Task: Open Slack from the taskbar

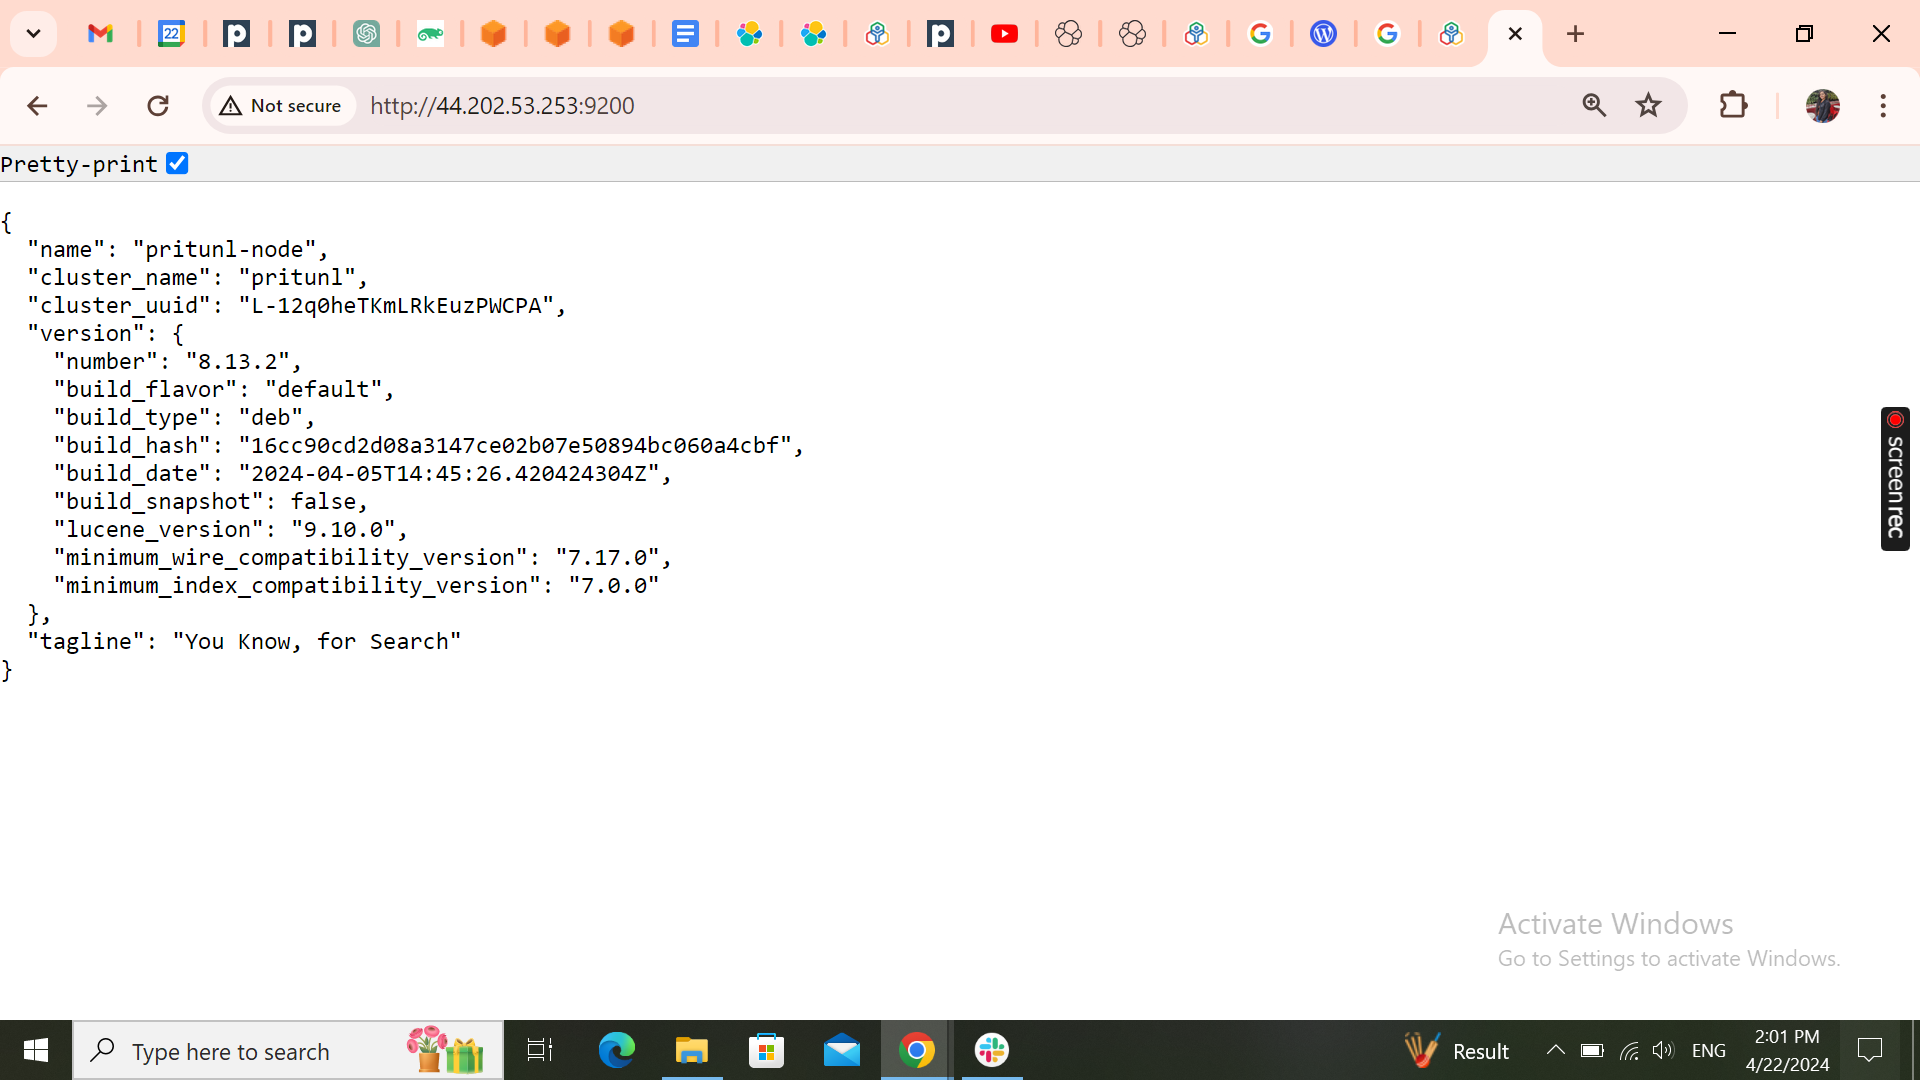Action: (x=992, y=1050)
